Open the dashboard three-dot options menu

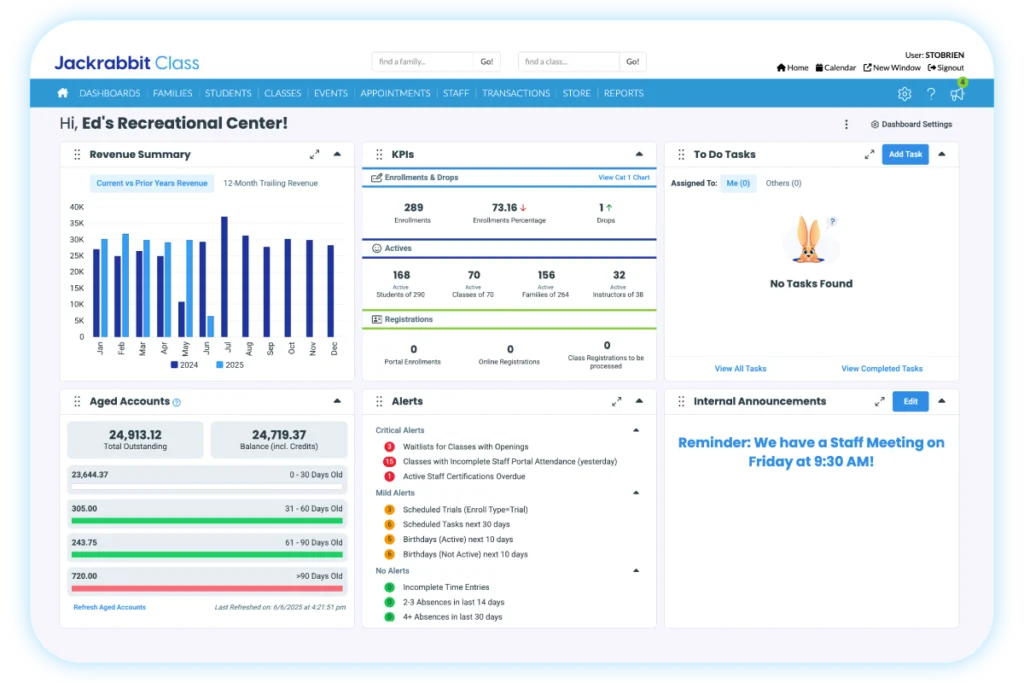click(x=846, y=124)
